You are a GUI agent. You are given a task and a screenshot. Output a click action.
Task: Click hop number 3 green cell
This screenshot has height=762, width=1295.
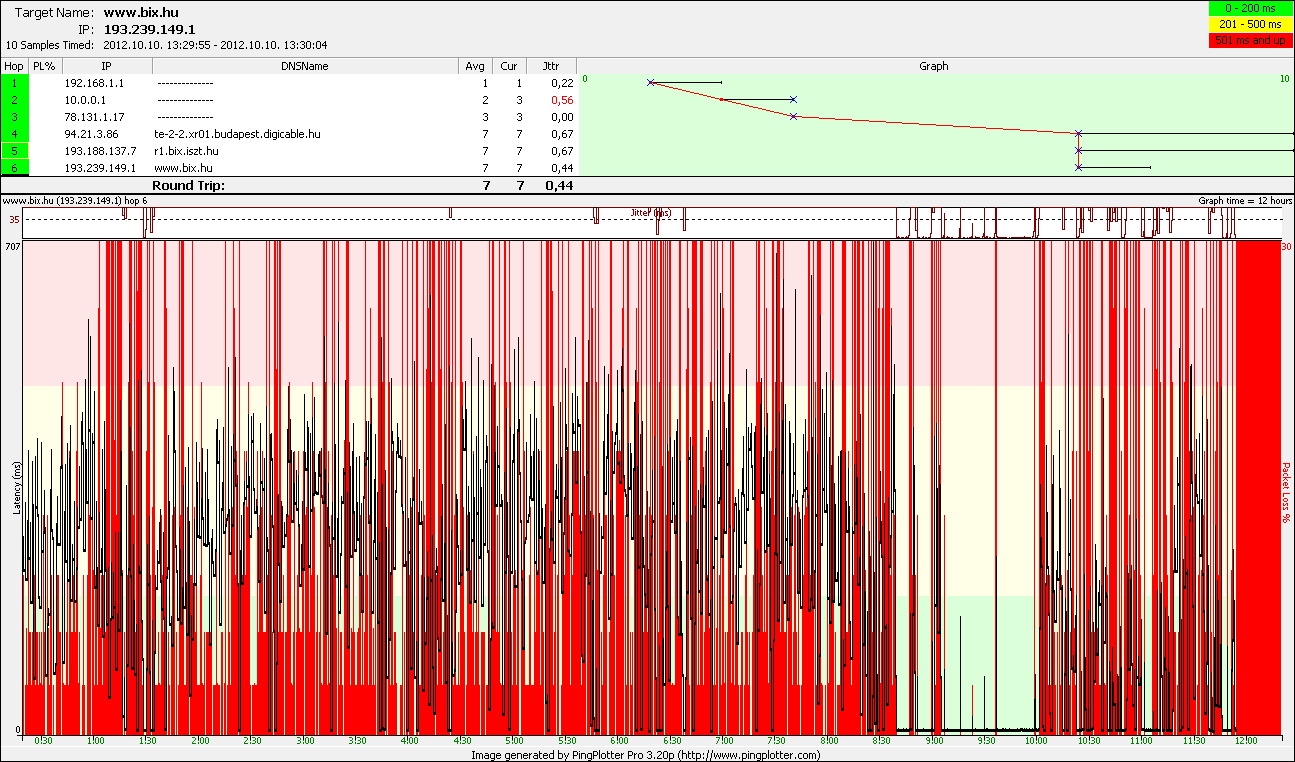[14, 117]
